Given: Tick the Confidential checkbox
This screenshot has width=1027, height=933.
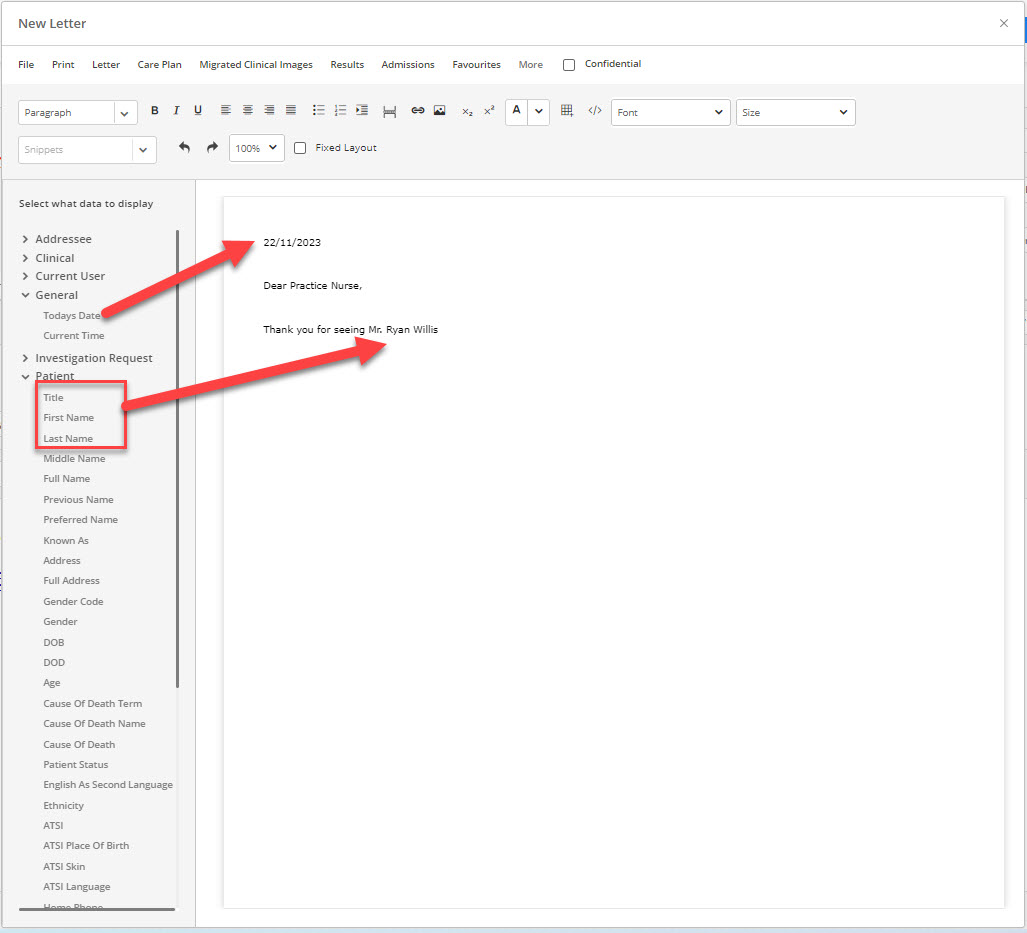Looking at the screenshot, I should 569,65.
